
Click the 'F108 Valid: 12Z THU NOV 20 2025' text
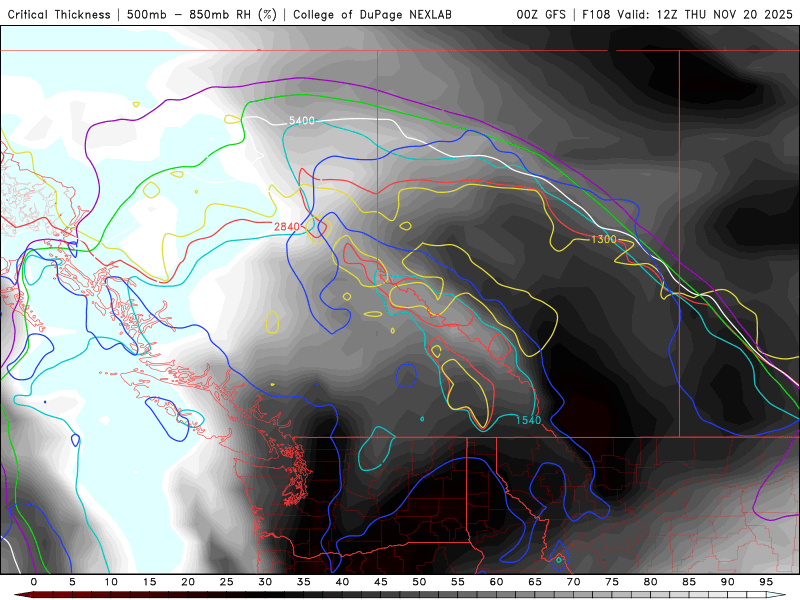click(687, 15)
